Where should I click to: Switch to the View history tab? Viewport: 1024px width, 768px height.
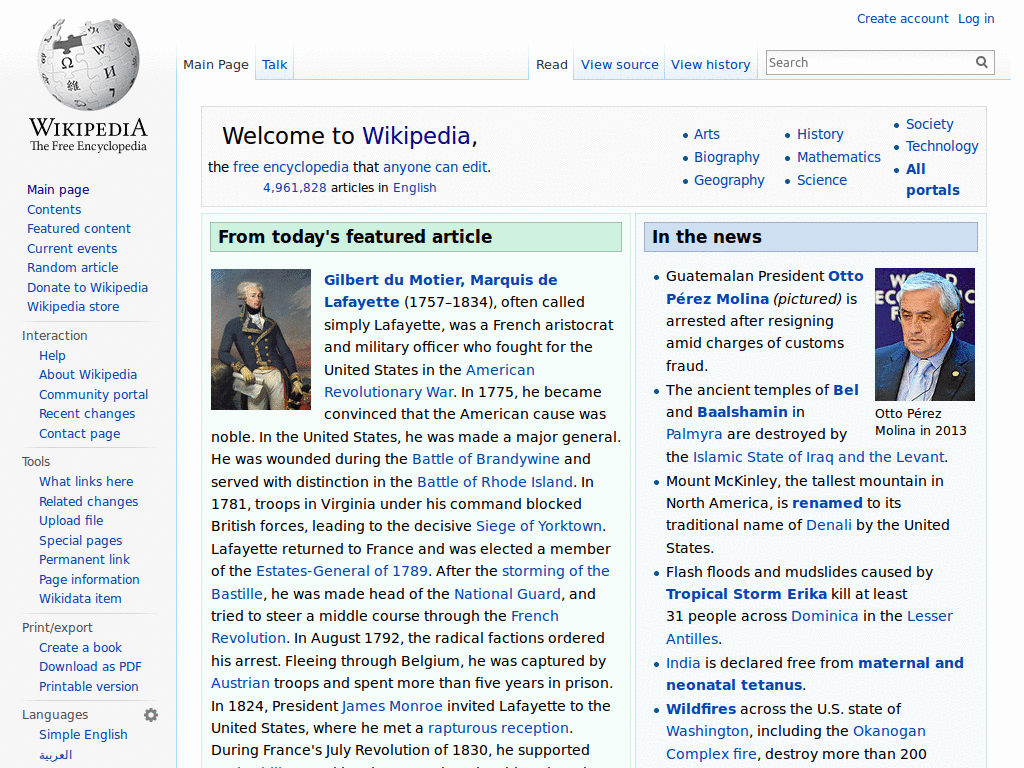(x=710, y=64)
